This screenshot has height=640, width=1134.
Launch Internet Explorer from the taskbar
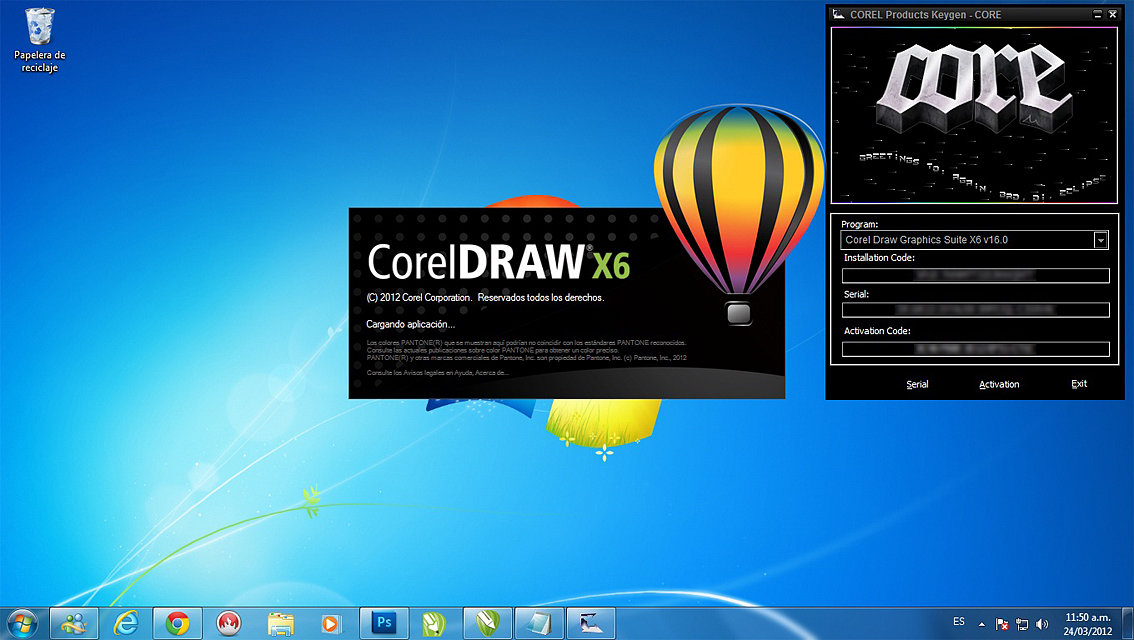pyautogui.click(x=126, y=623)
